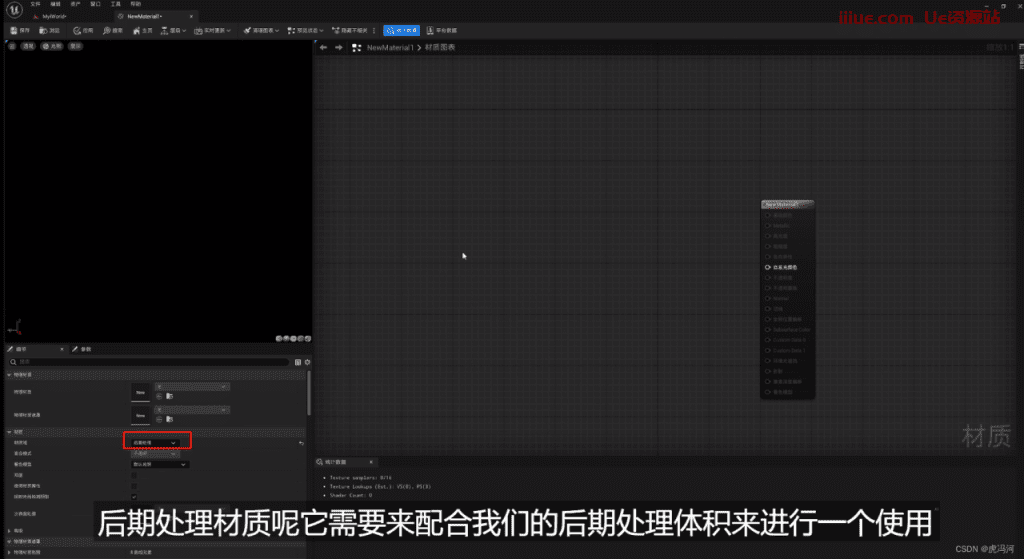The image size is (1024, 559).
Task: Click the 平台数据 (Platform Stats) button
Action: (x=442, y=31)
